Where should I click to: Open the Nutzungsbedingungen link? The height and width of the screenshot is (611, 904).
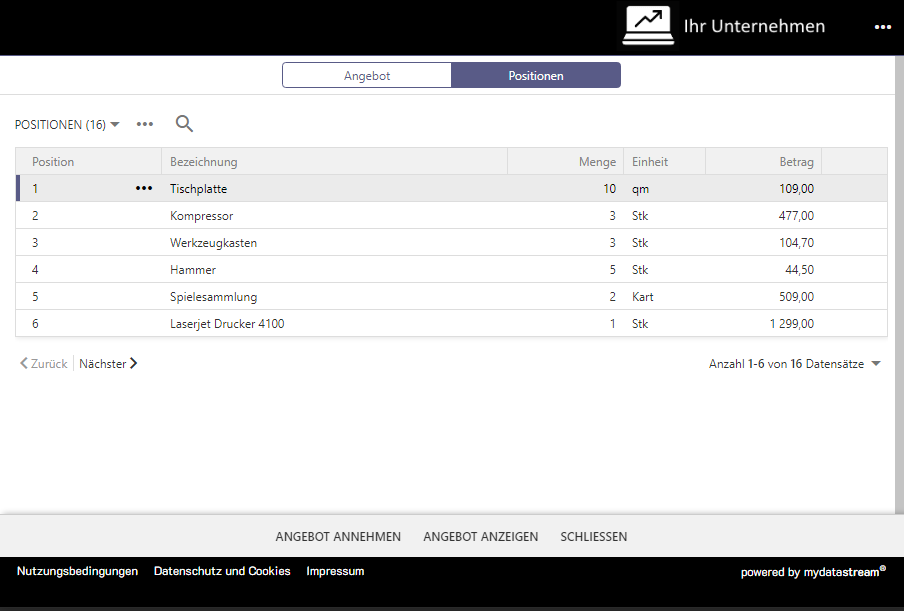[77, 571]
